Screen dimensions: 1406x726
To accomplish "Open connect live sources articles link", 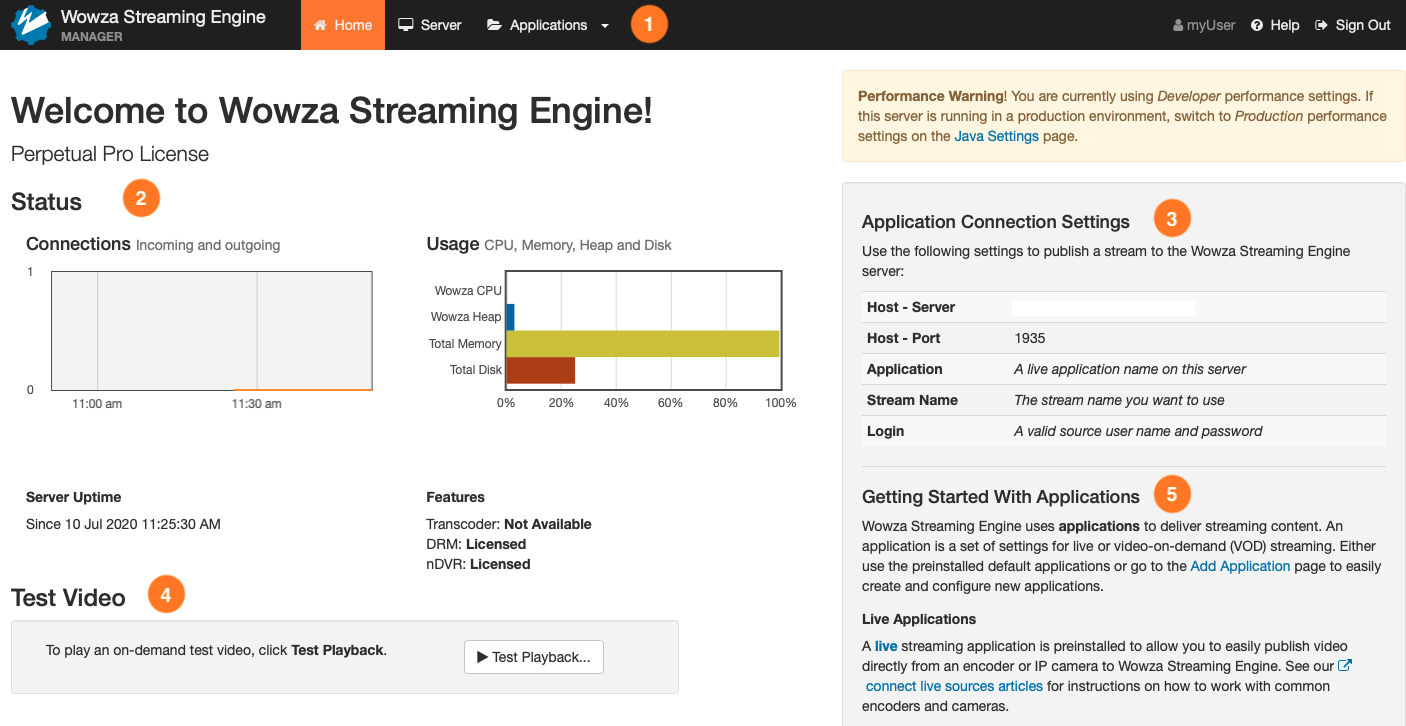I will point(954,686).
